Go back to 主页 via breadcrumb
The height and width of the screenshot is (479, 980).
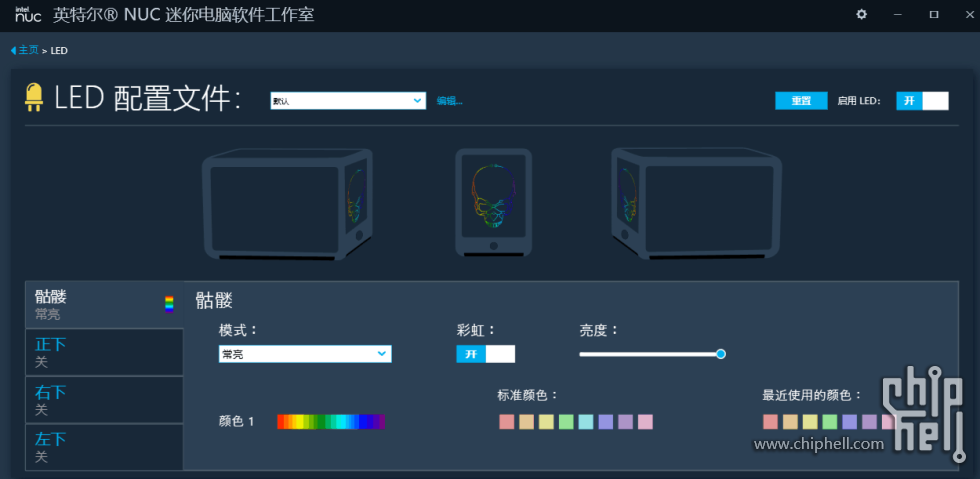tap(28, 50)
